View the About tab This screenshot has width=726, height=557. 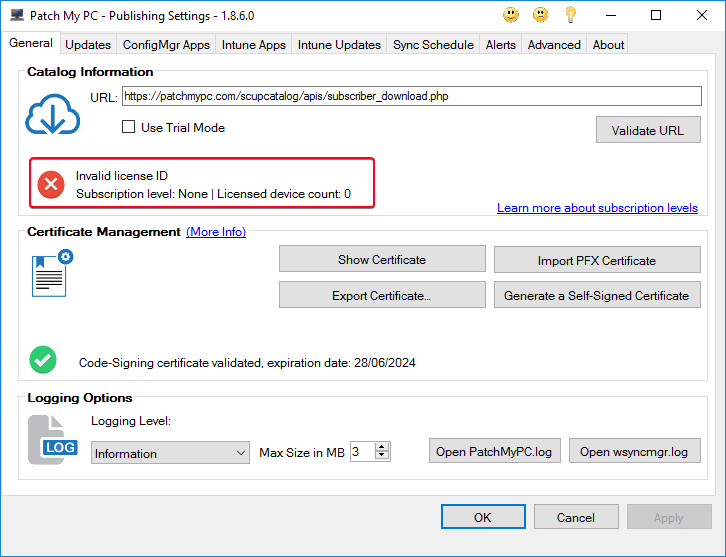pyautogui.click(x=608, y=44)
